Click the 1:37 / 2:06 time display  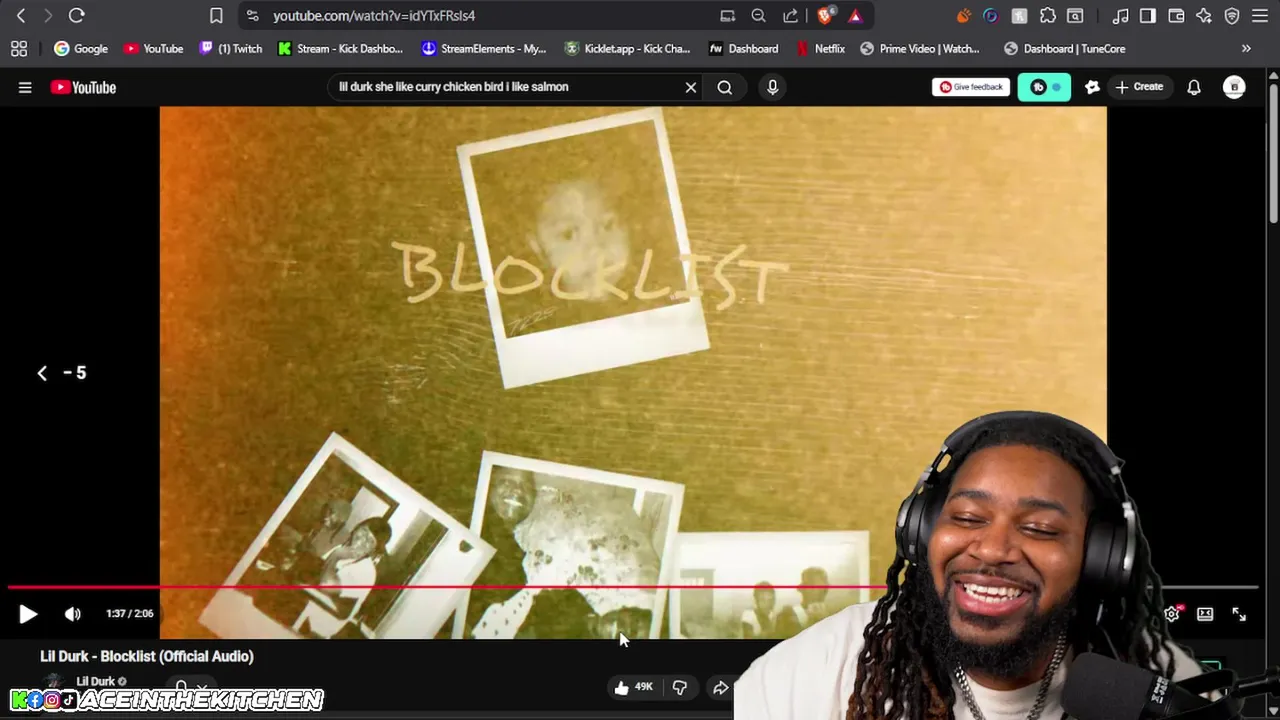pos(130,614)
